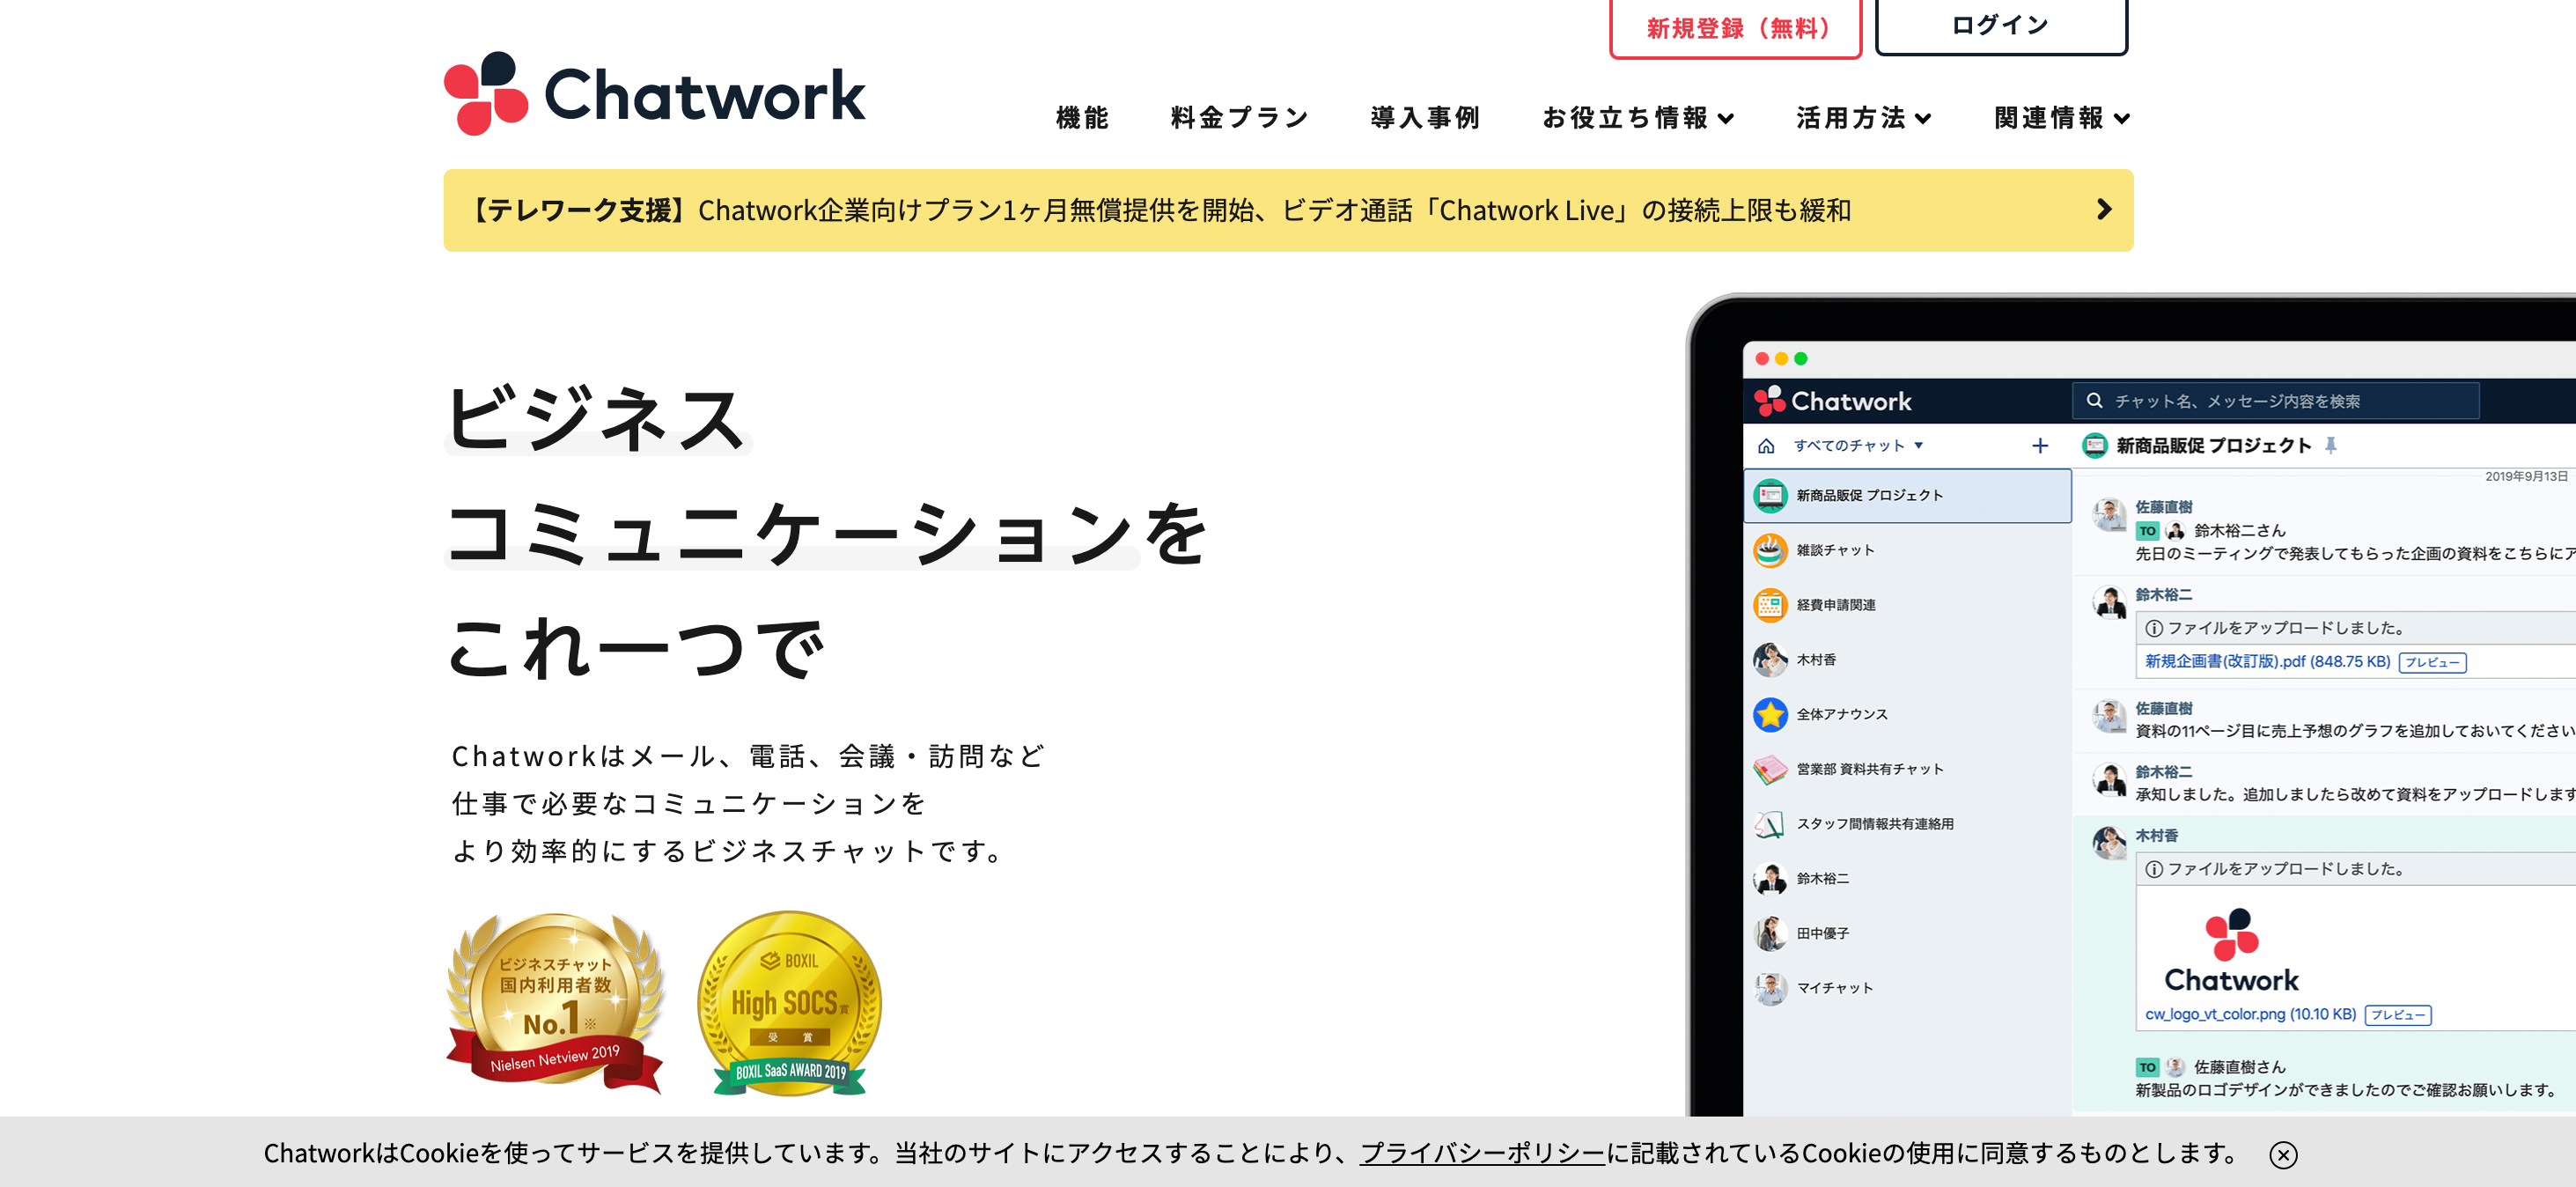Go to 料金プラン page
Viewport: 2576px width, 1187px height.
pyautogui.click(x=1240, y=118)
